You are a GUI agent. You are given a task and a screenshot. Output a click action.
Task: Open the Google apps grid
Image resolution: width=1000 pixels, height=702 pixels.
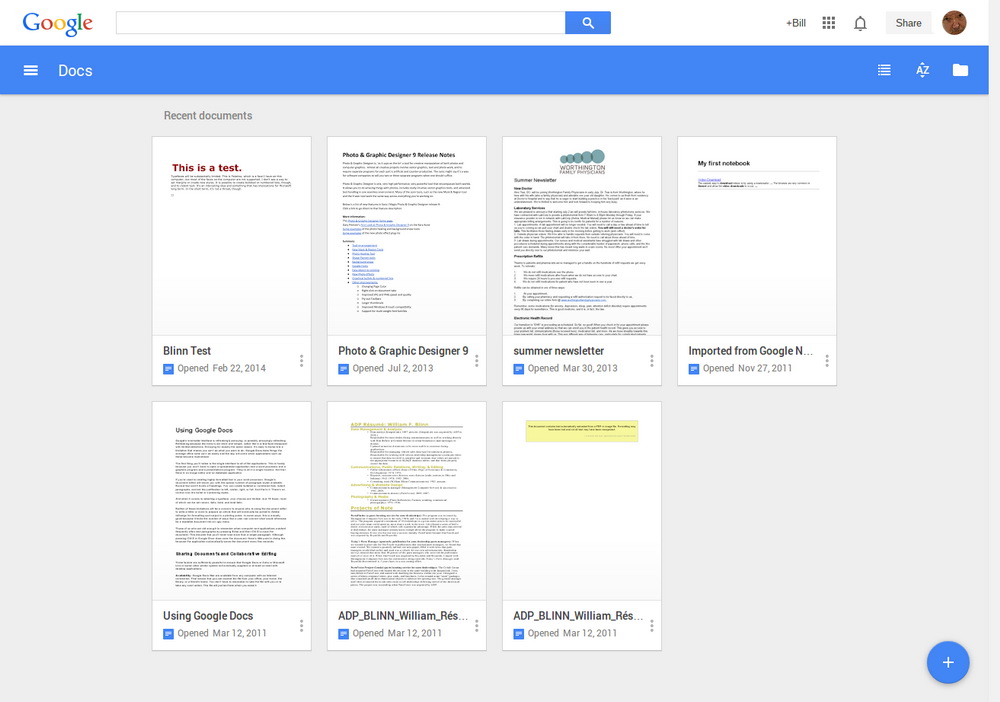coord(828,23)
